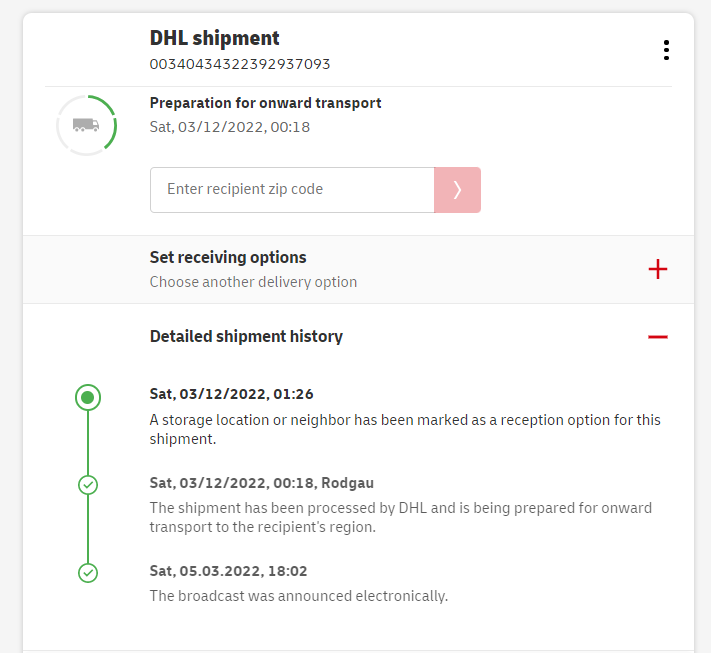Click the Rodgau event checkmark marker
The image size is (711, 653).
point(88,485)
